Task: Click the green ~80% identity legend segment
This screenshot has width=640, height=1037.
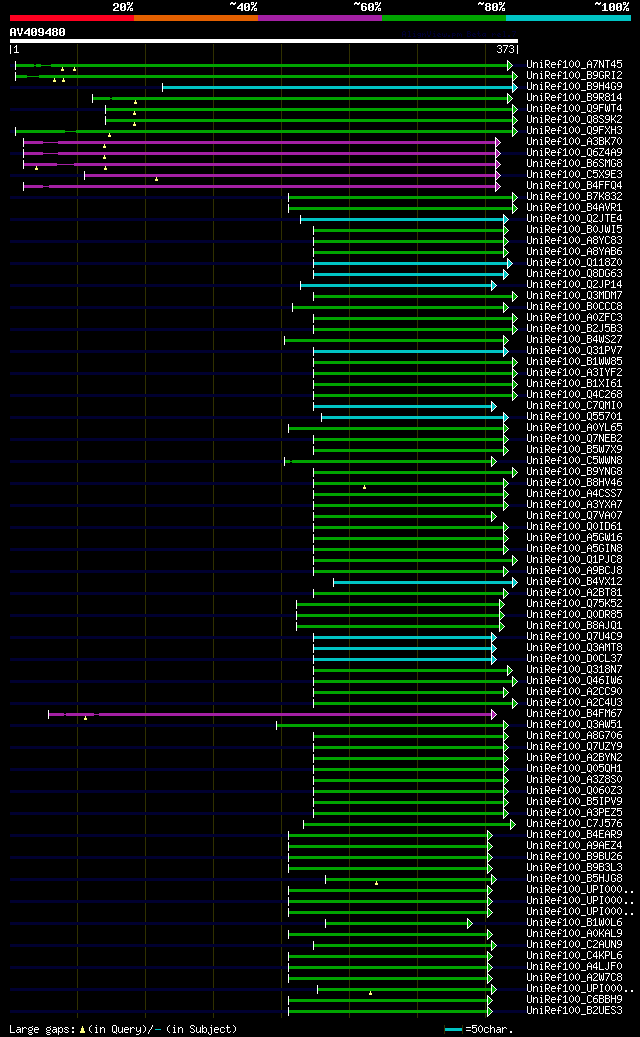Action: click(x=444, y=18)
